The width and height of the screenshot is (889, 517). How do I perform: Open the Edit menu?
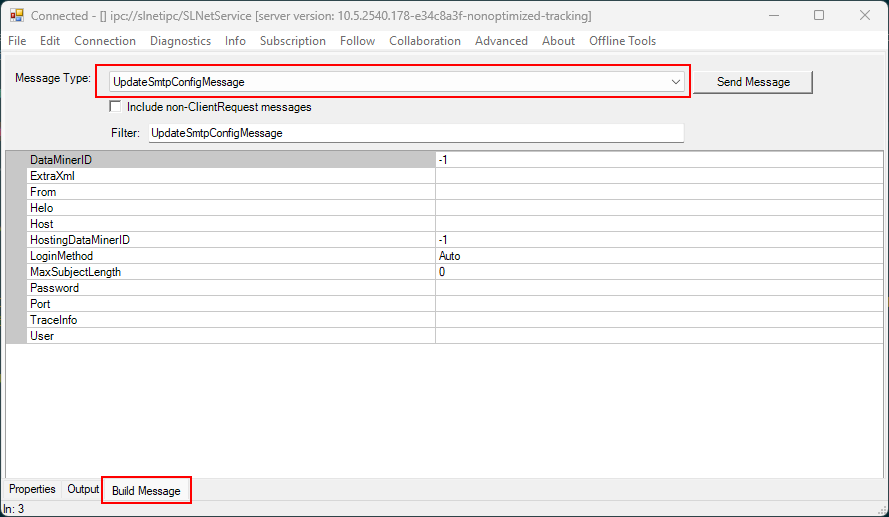click(50, 41)
